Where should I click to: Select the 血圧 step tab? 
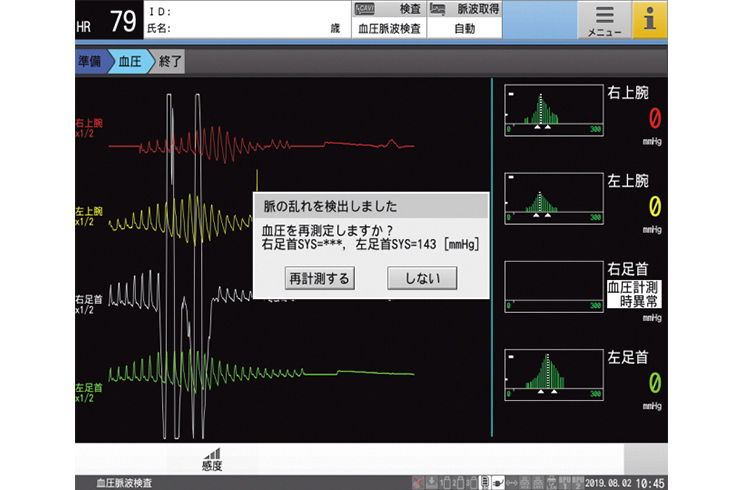pyautogui.click(x=130, y=61)
